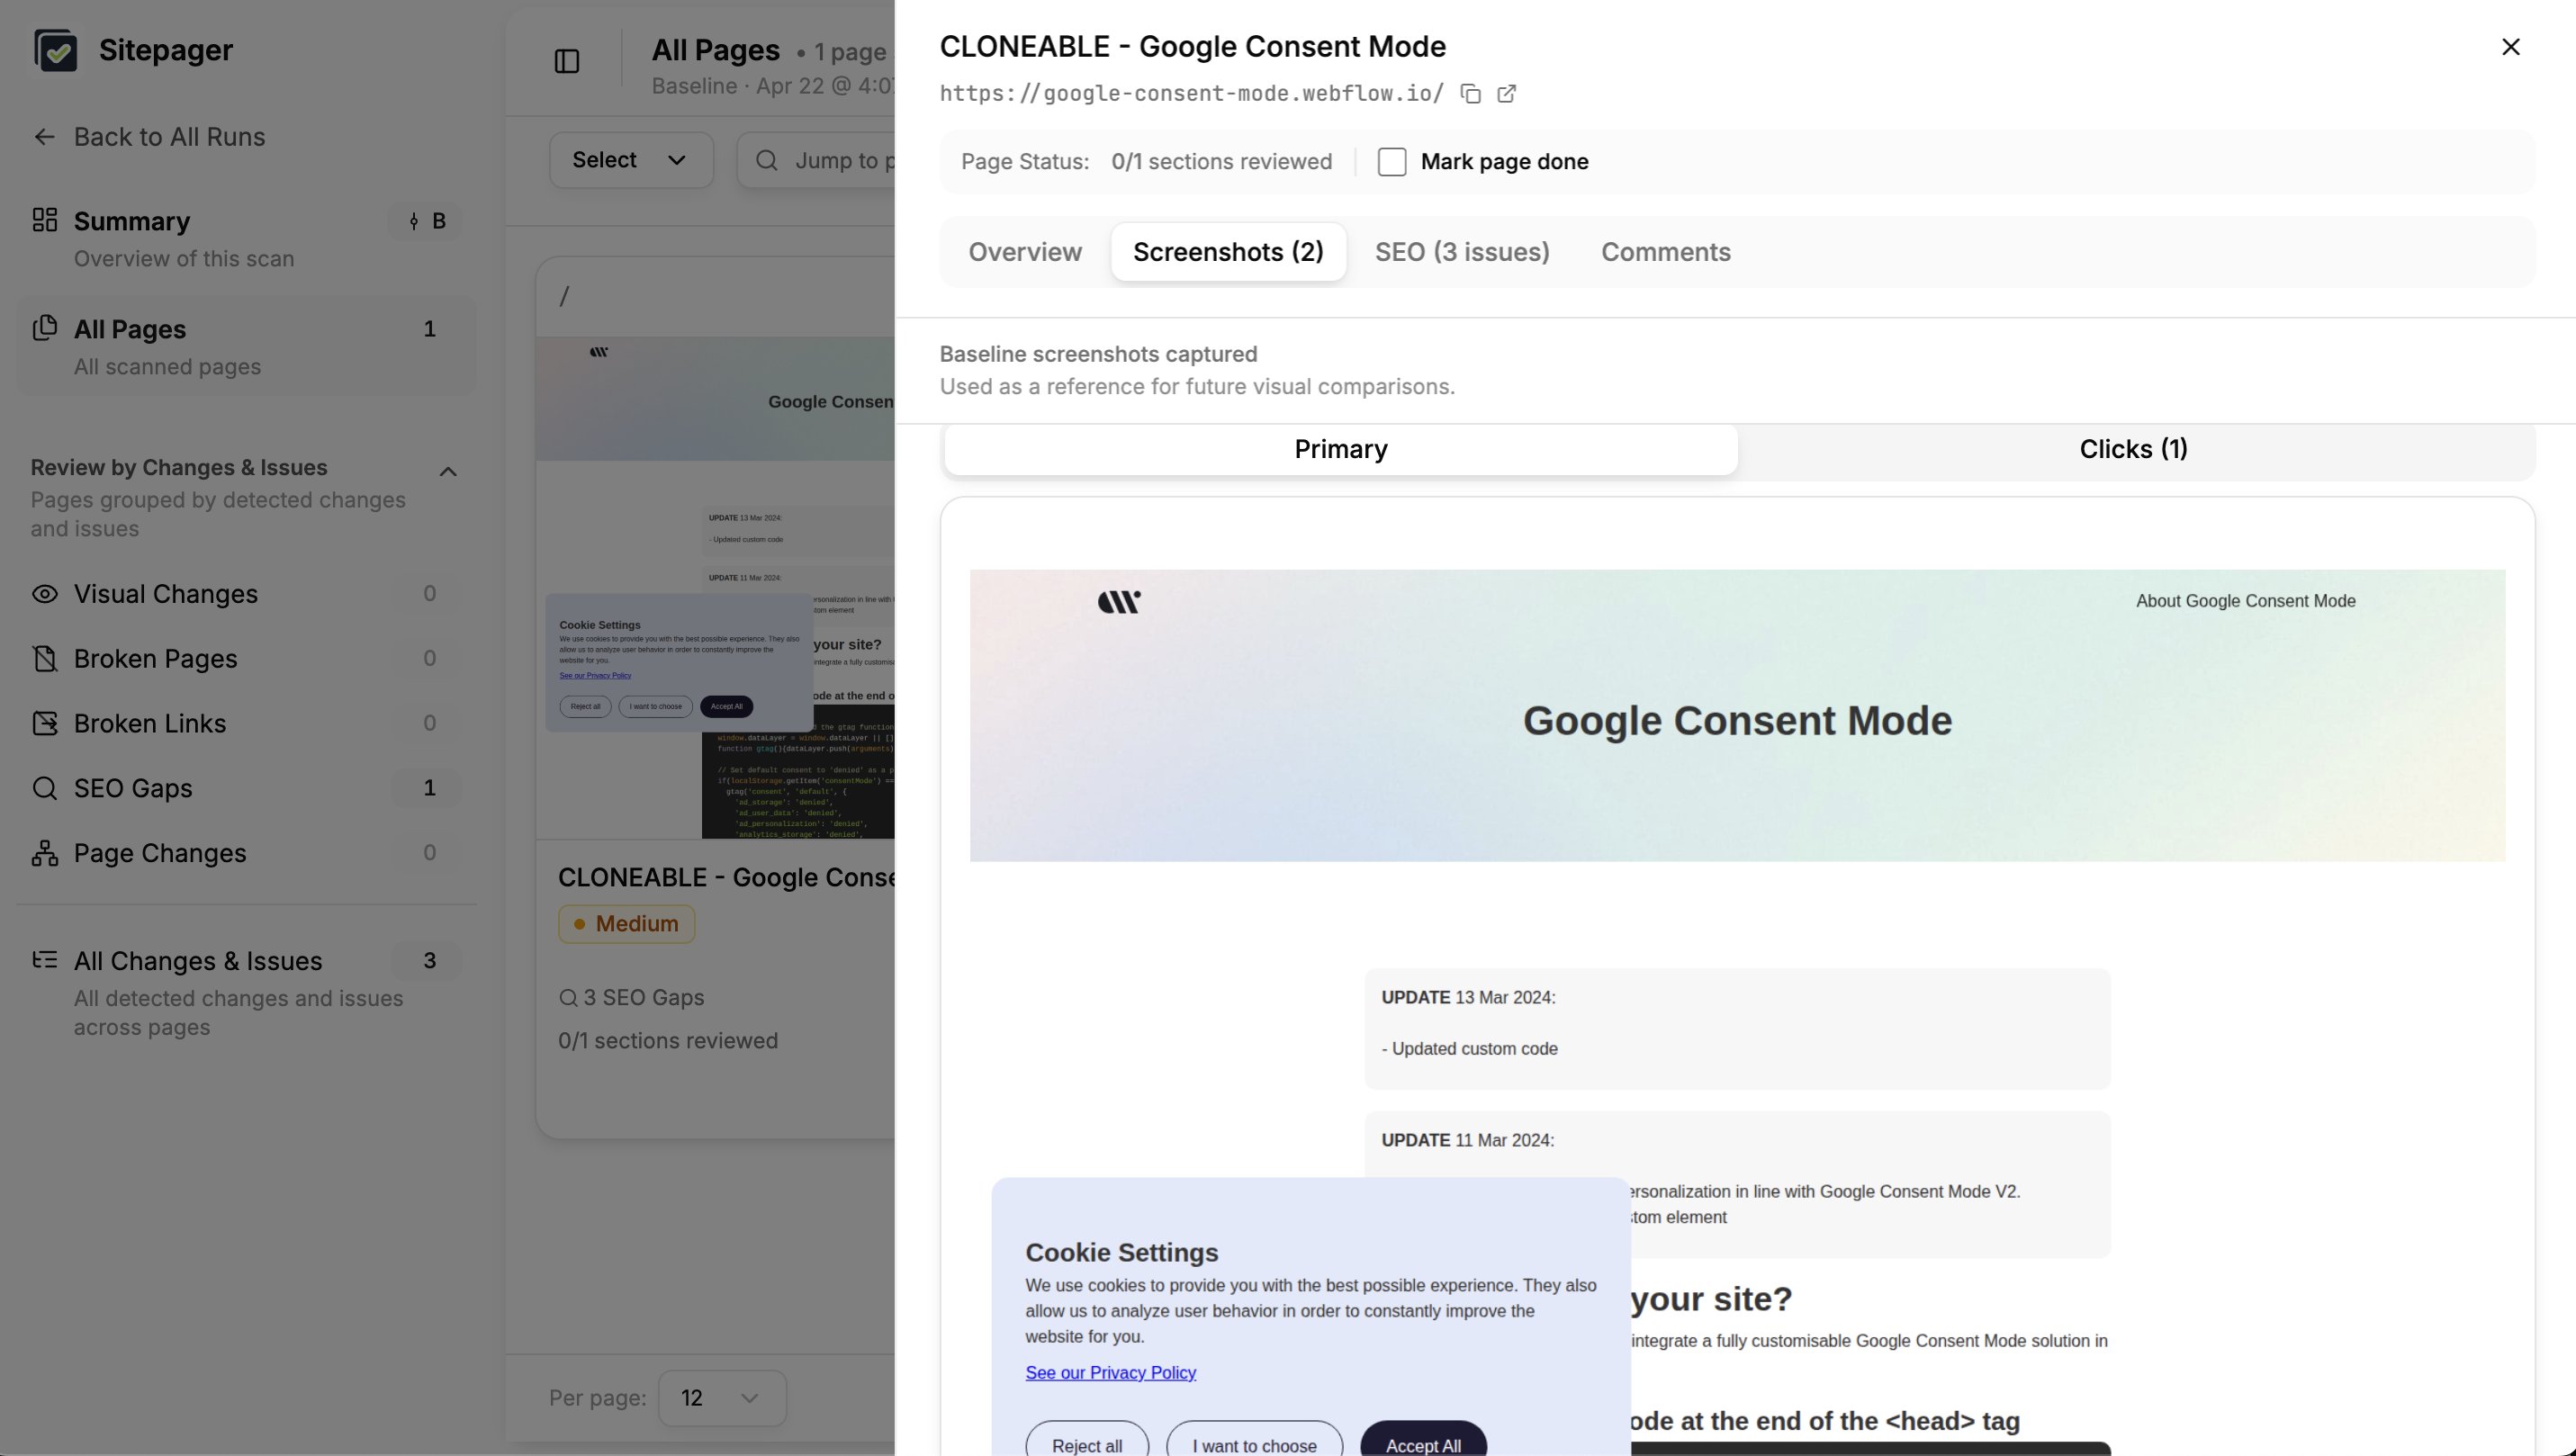Select the Visual Changes eye icon
This screenshot has height=1456, width=2576.
(x=45, y=594)
